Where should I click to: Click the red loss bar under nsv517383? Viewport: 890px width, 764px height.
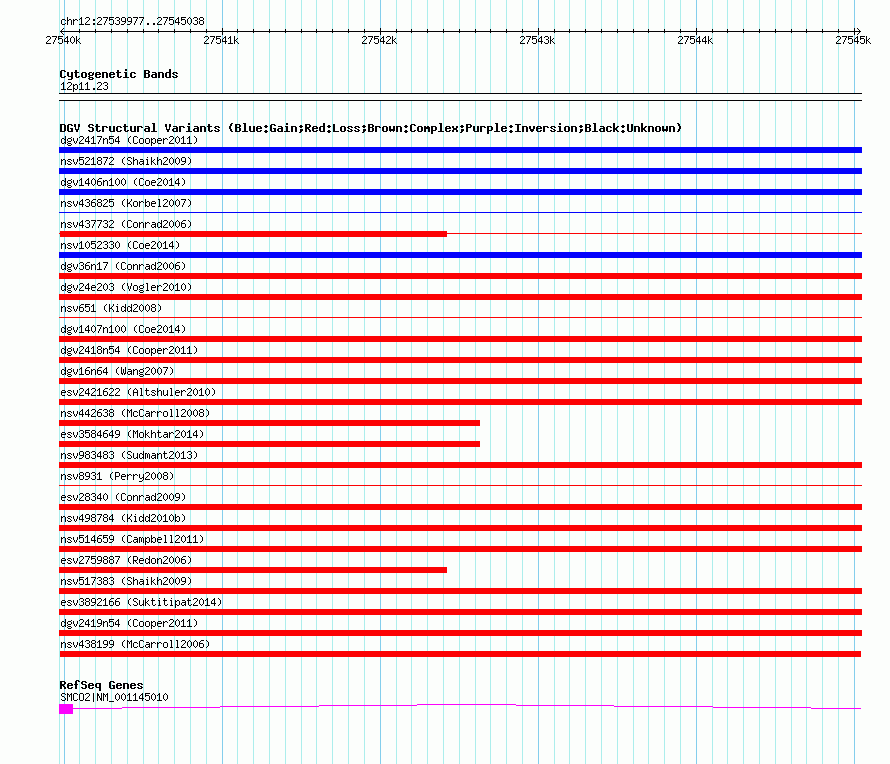coord(460,591)
